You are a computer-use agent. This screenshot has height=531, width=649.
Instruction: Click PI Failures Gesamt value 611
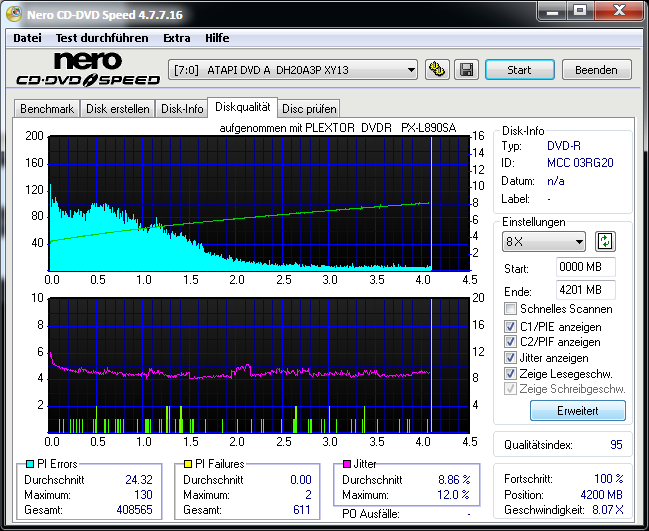[302, 509]
